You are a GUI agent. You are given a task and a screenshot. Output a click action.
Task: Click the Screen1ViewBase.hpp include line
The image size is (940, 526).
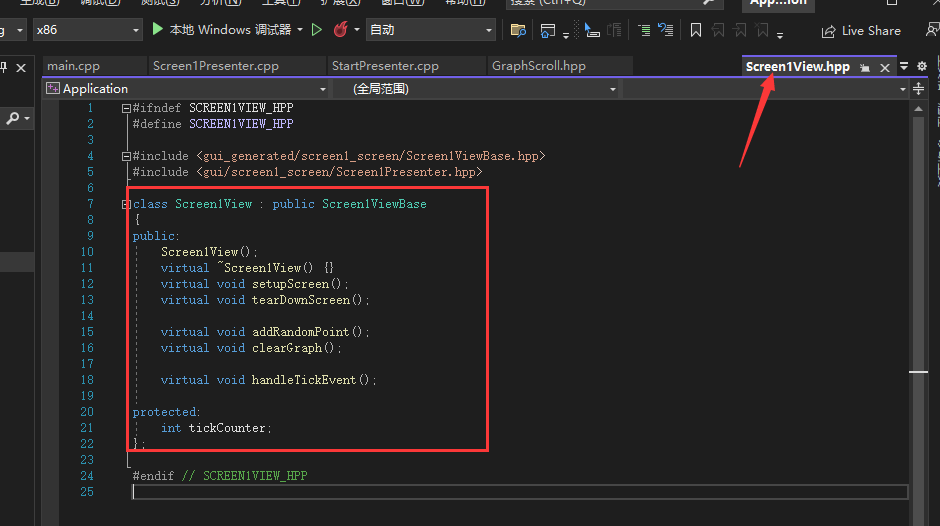pyautogui.click(x=339, y=156)
